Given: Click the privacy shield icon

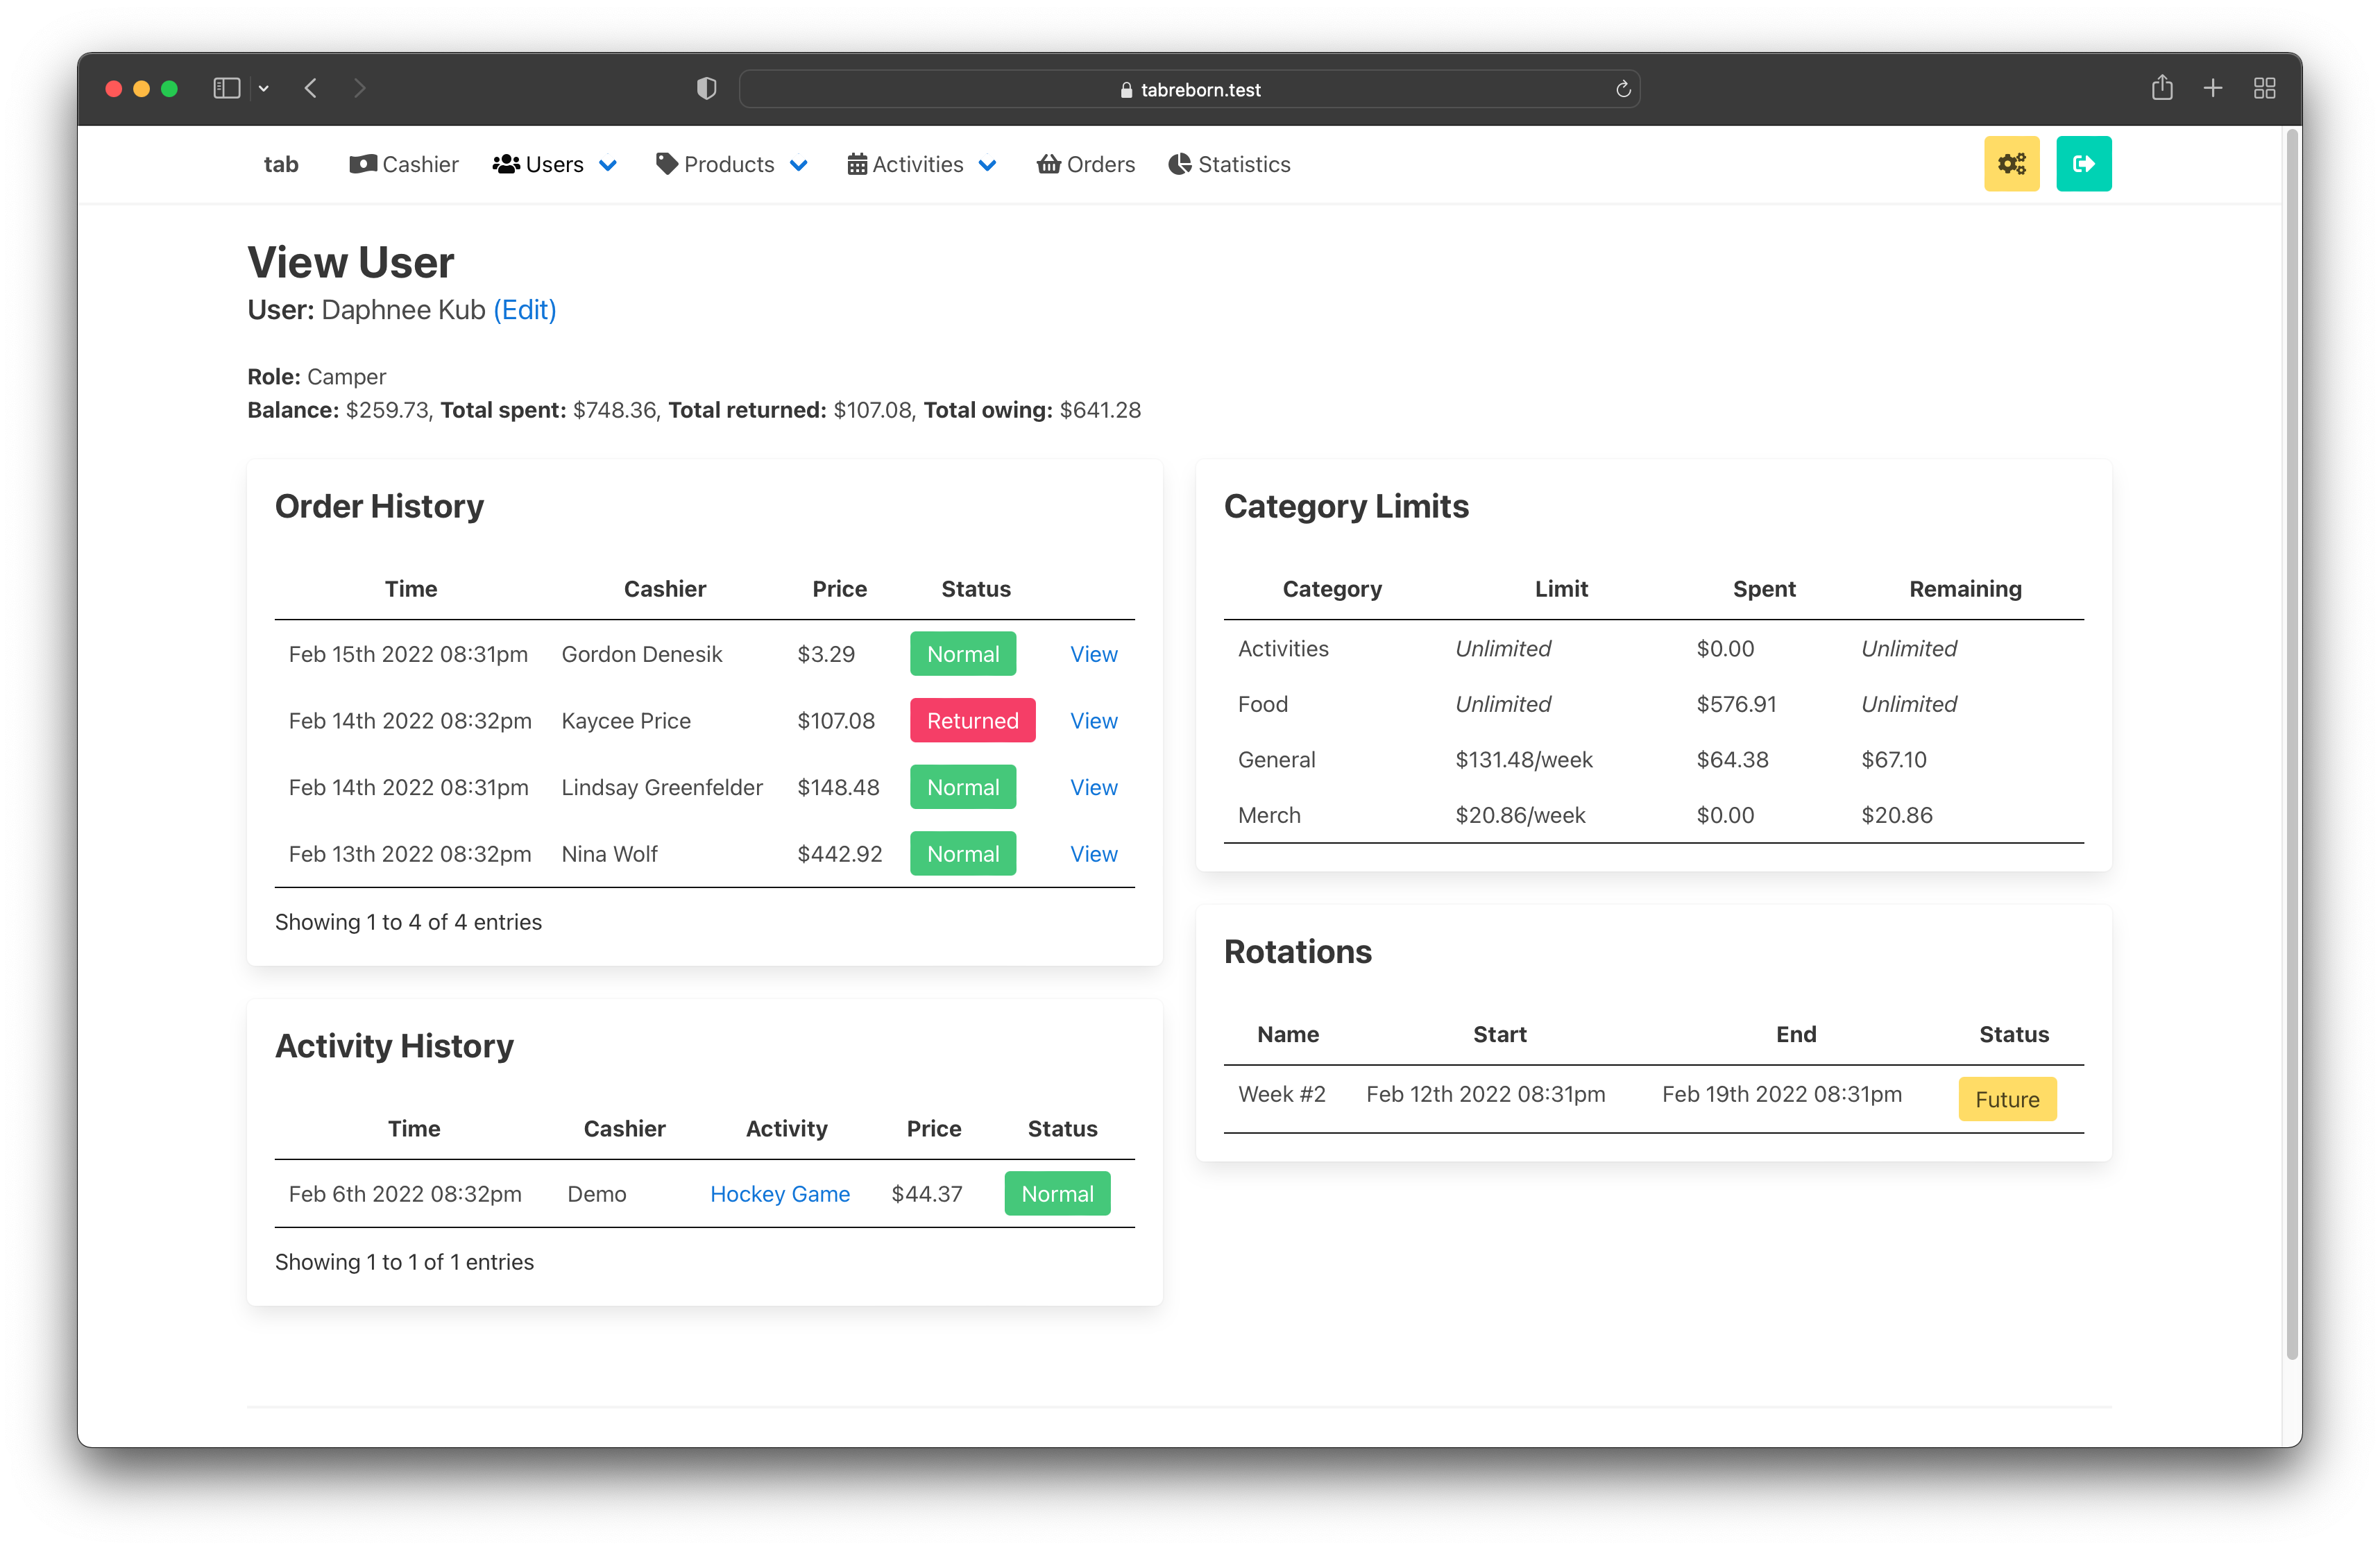Looking at the screenshot, I should pyautogui.click(x=706, y=89).
